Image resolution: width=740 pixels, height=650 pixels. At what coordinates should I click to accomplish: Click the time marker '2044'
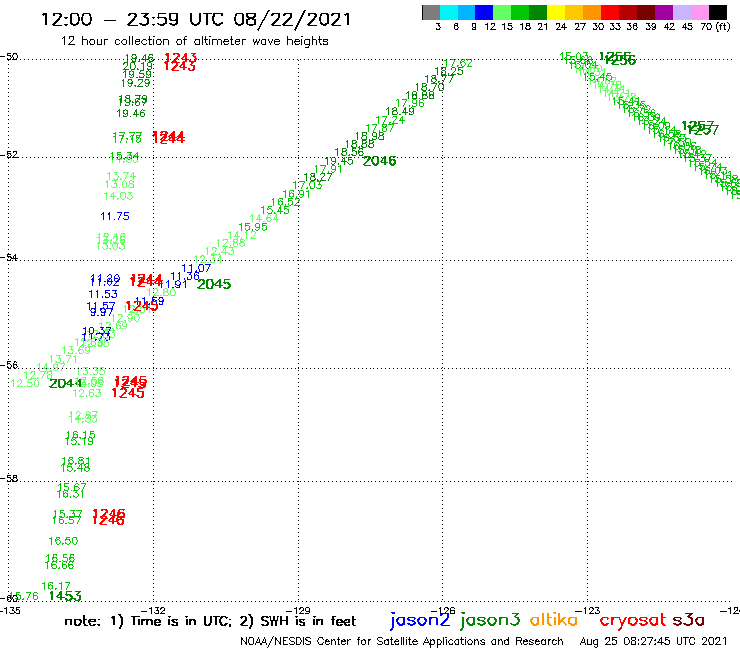click(x=66, y=383)
